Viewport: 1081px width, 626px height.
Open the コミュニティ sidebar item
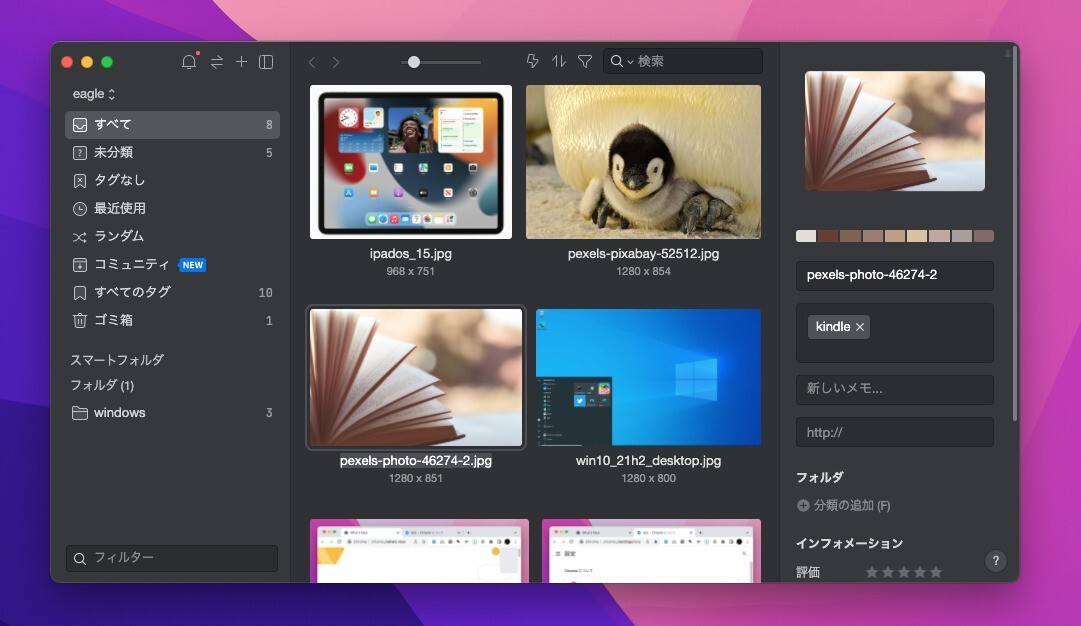(x=172, y=265)
